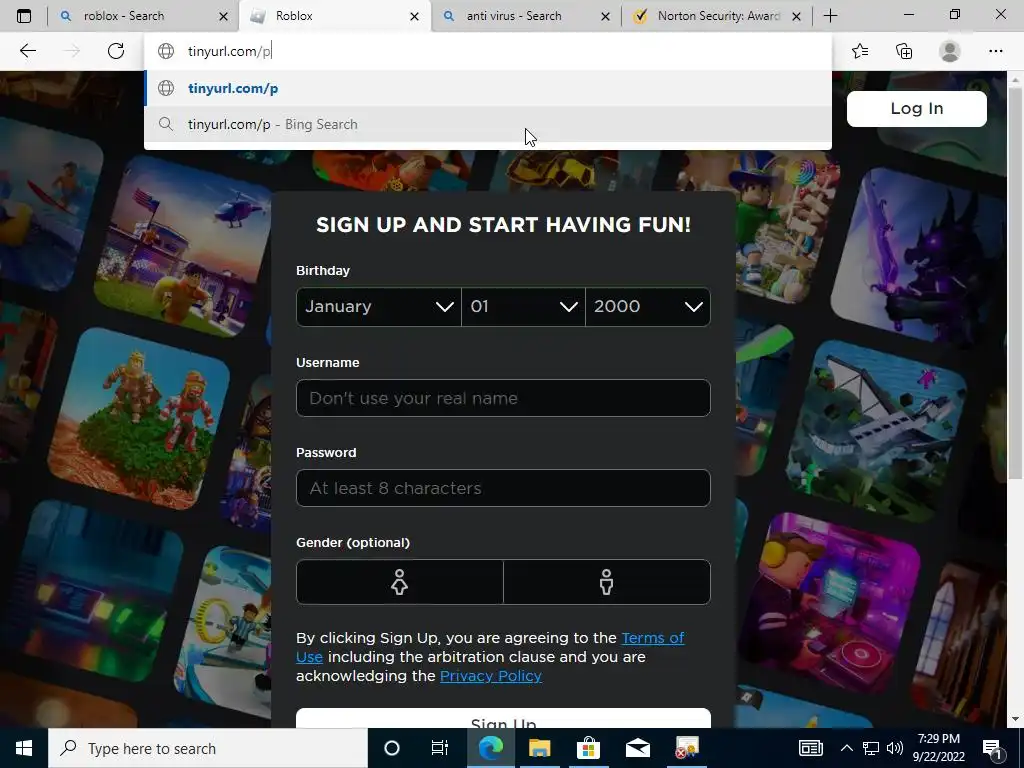Show hidden system tray icons
Screen dimensions: 1024x768
click(x=846, y=748)
